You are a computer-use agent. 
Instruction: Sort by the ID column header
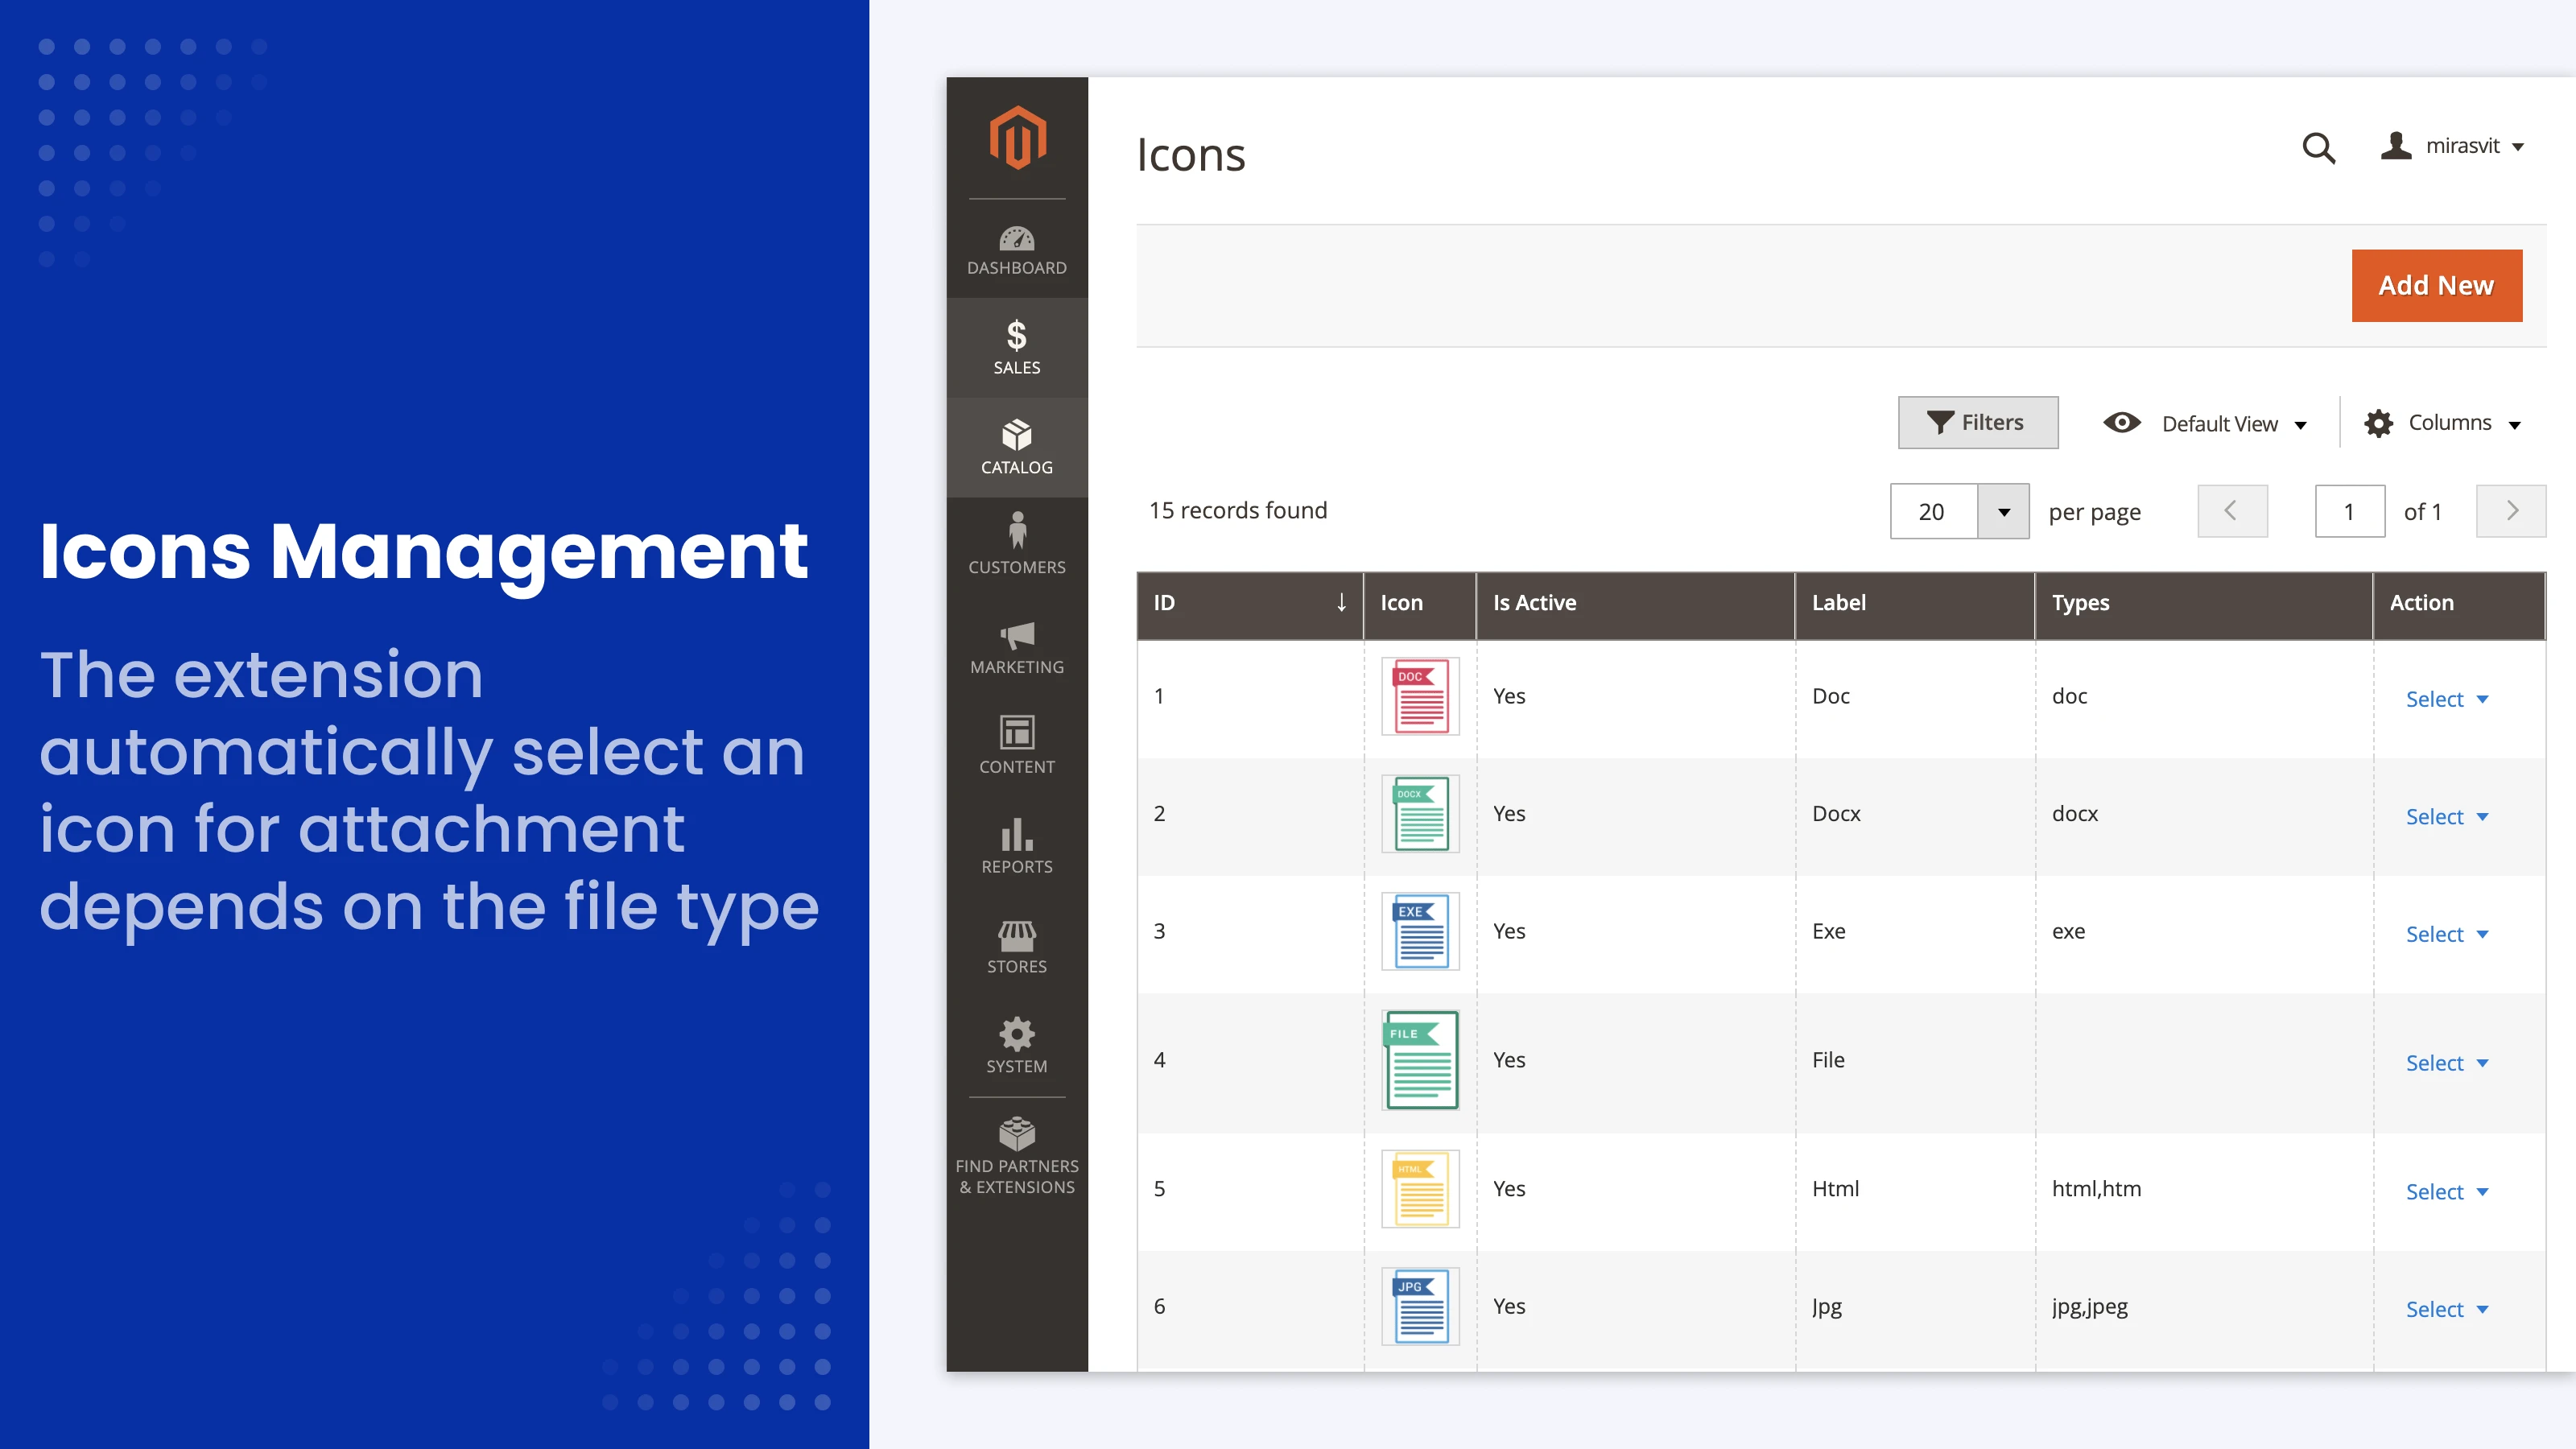tap(1249, 602)
